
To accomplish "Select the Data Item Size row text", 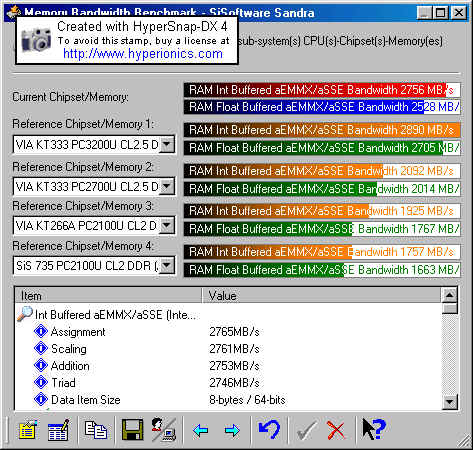I will point(85,400).
